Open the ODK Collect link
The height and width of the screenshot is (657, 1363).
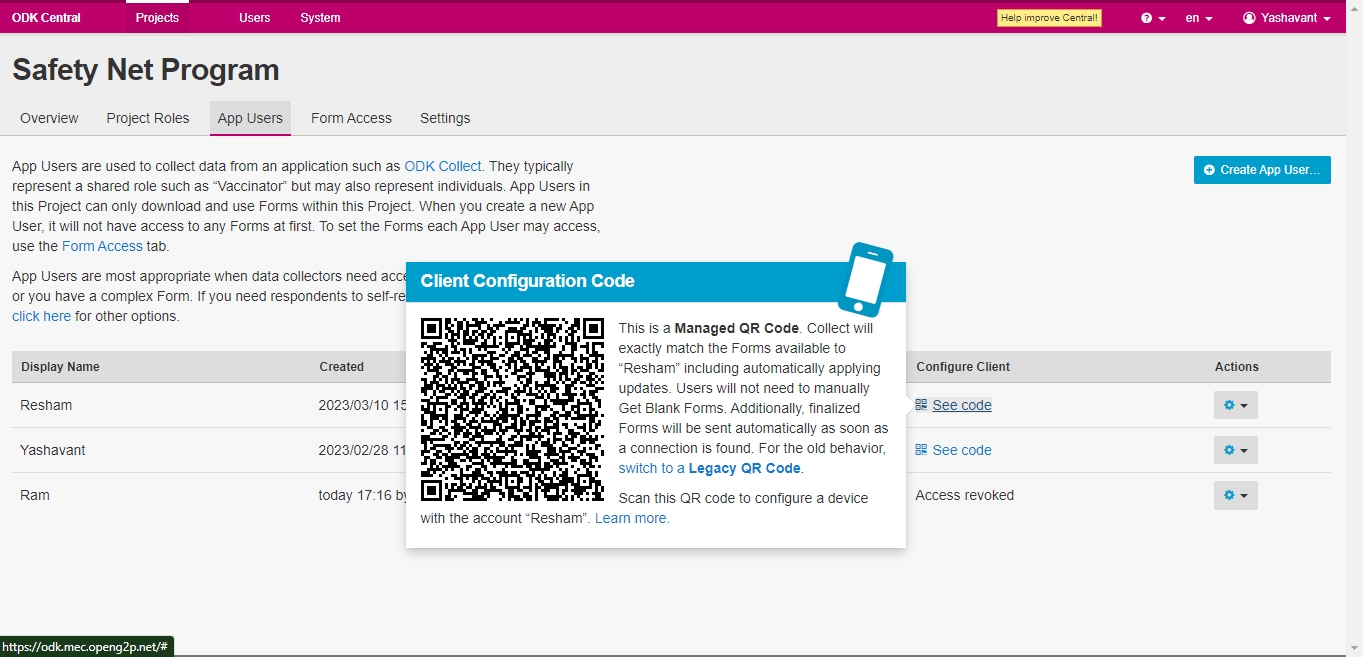[442, 166]
